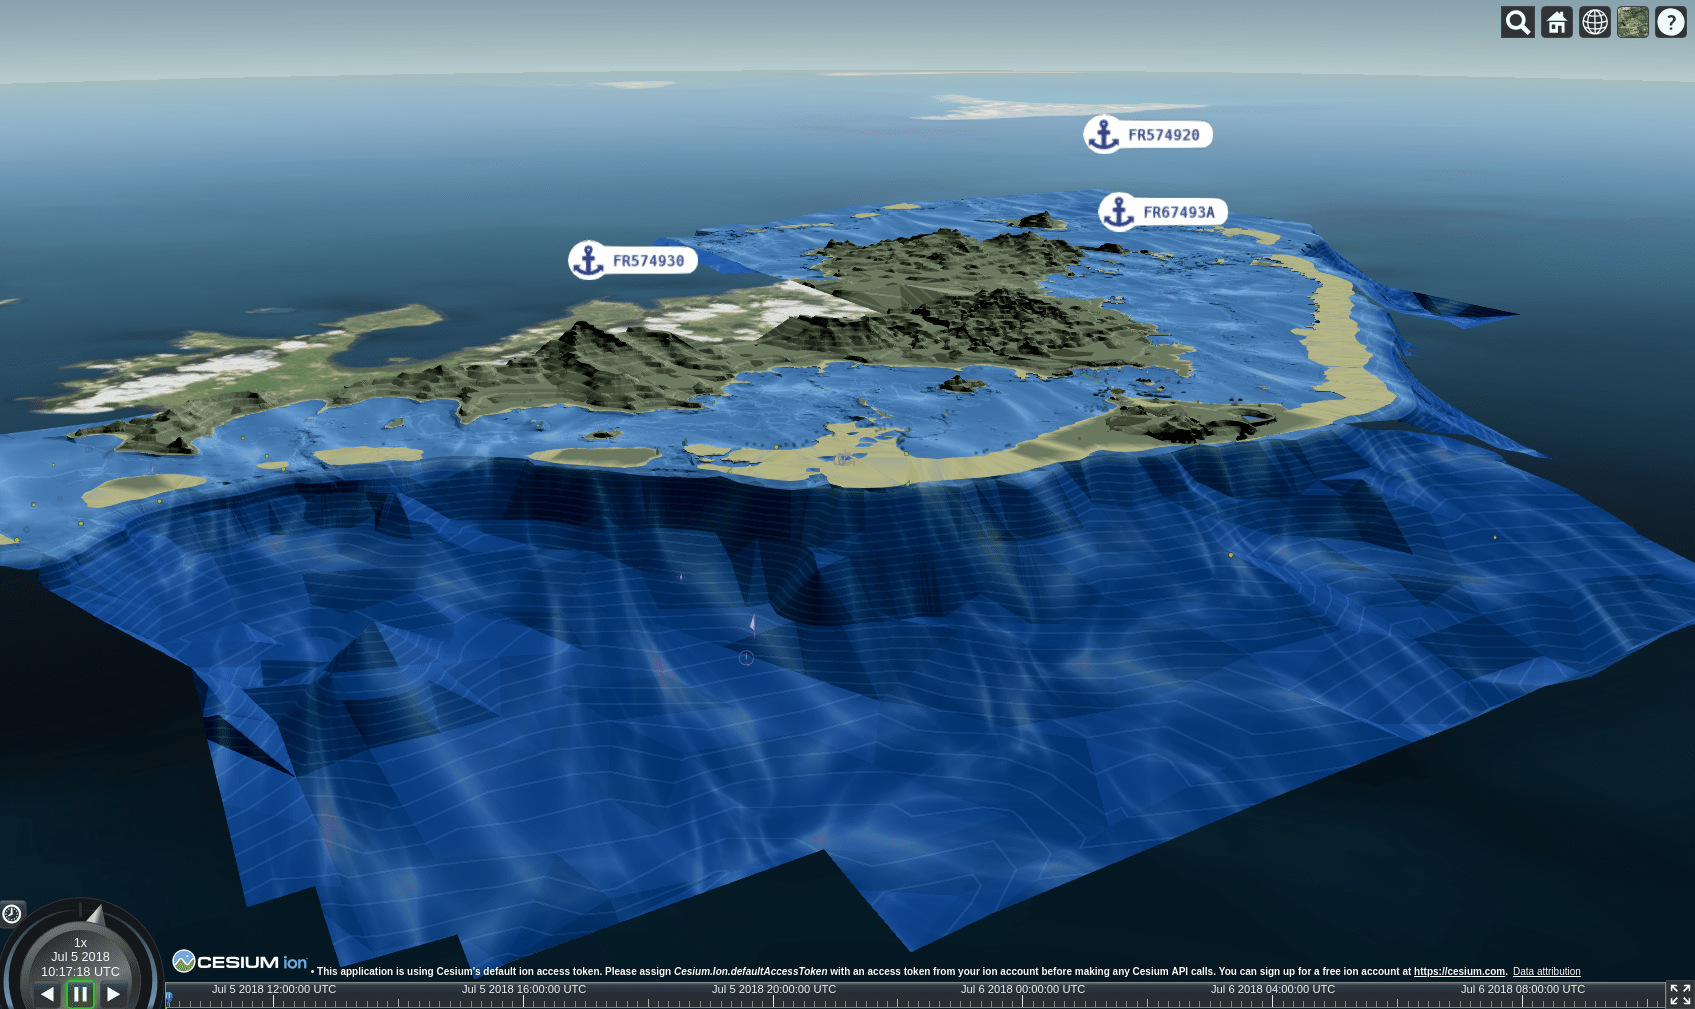This screenshot has height=1009, width=1695.
Task: Select the FR67493A anchor marker
Action: (1119, 212)
